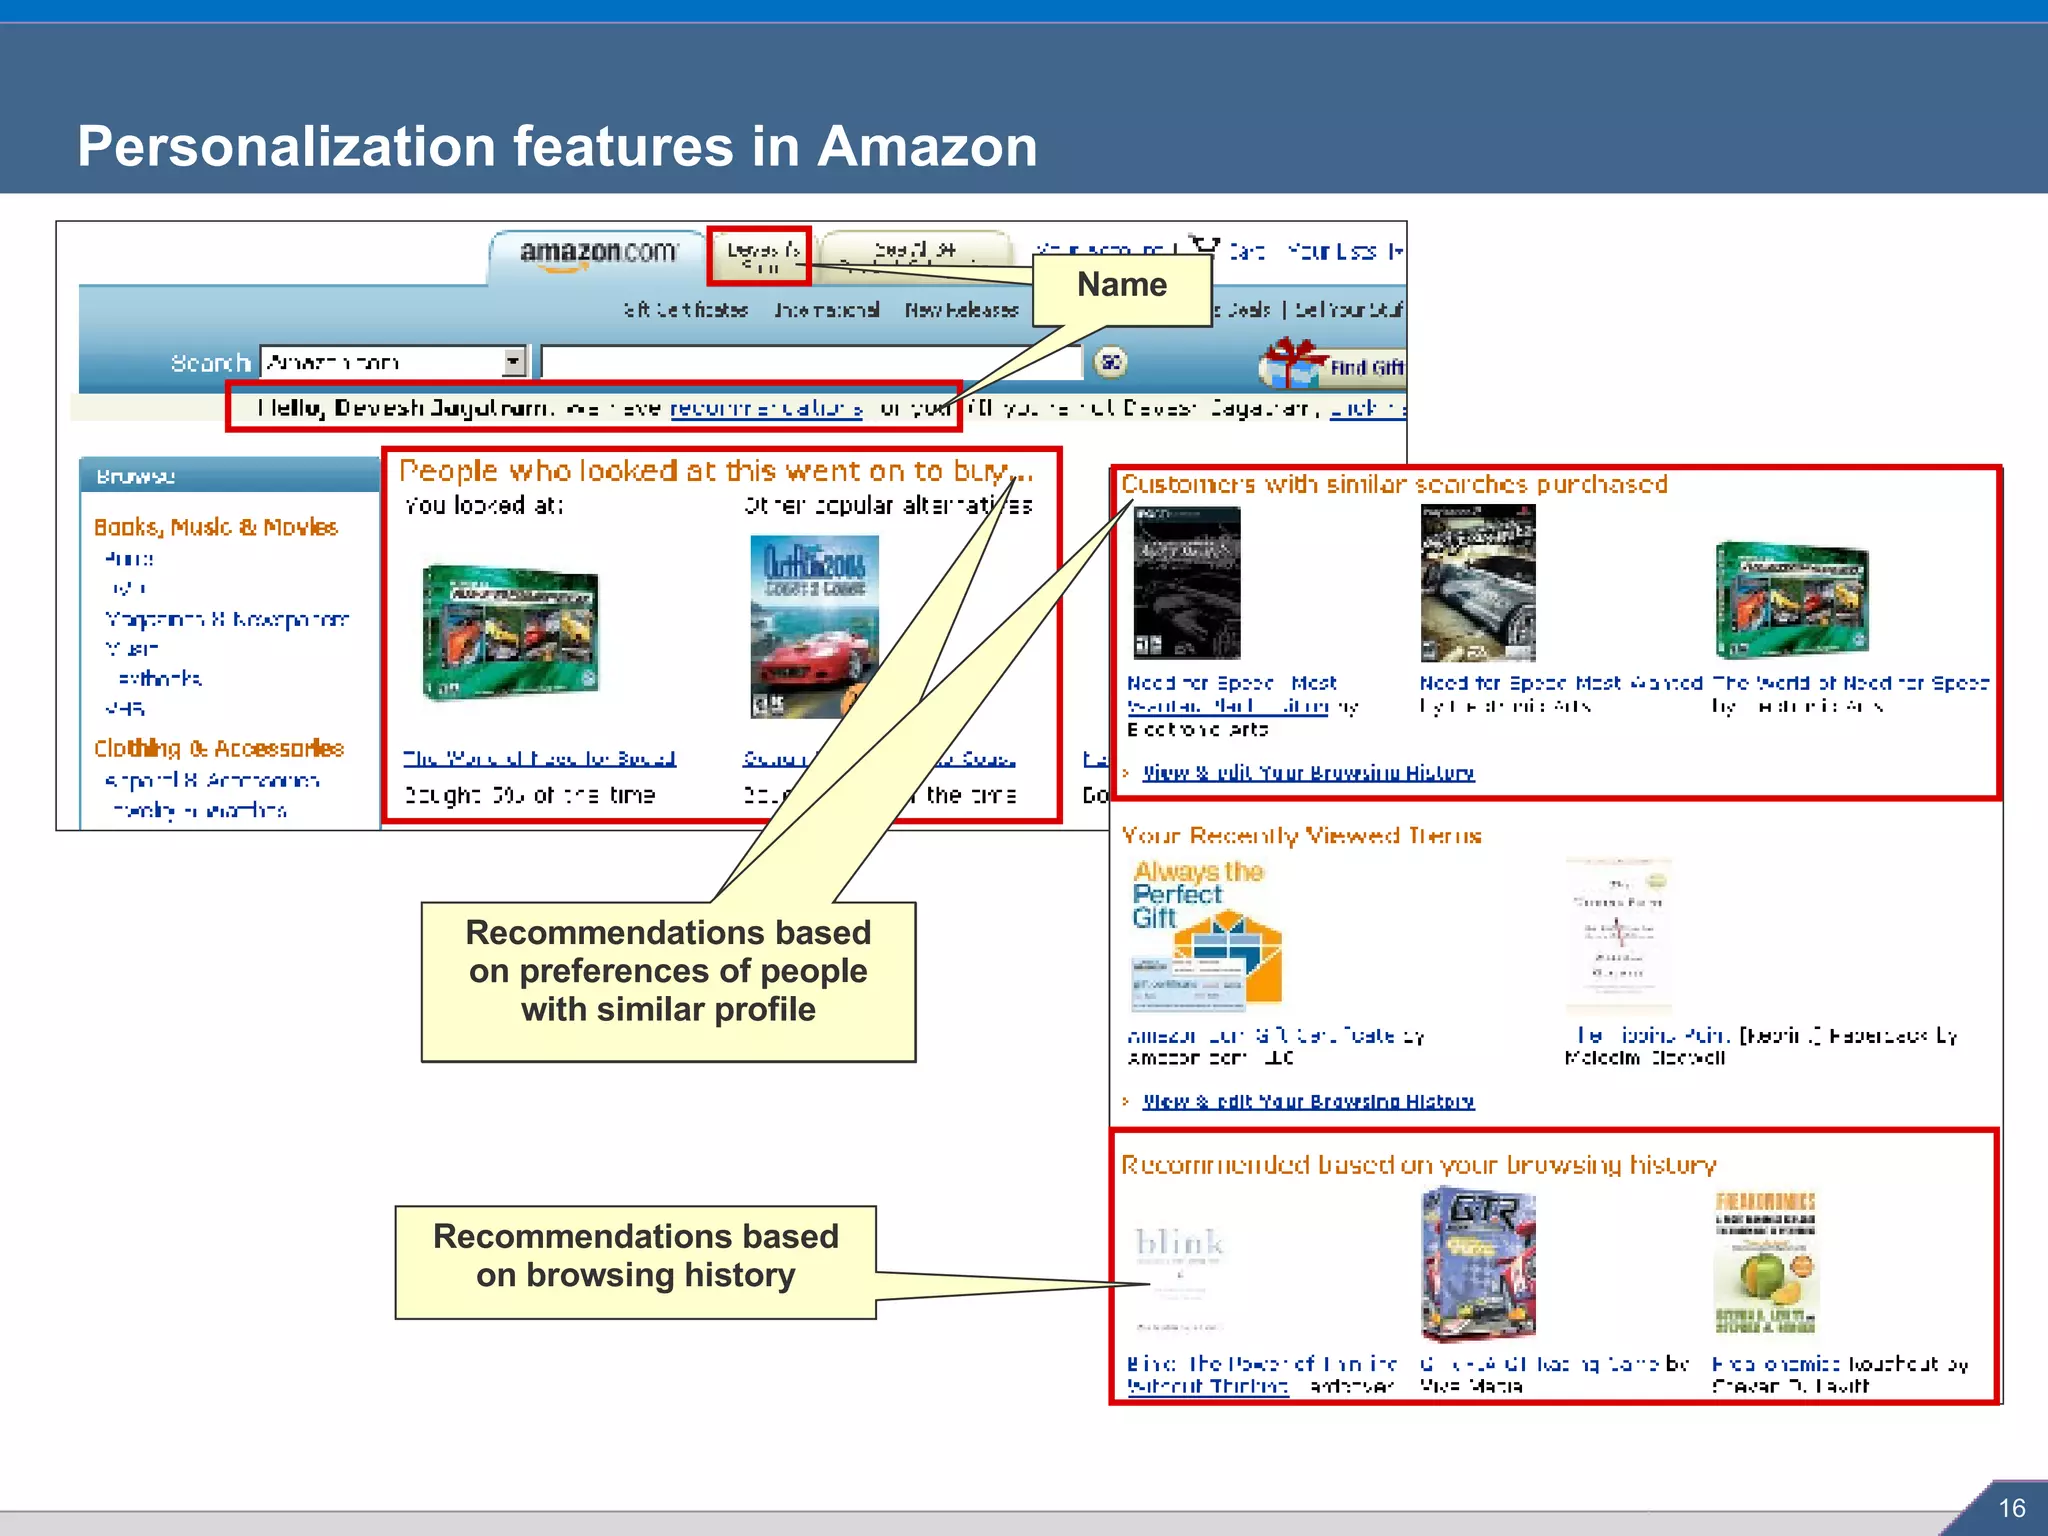2048x1536 pixels.
Task: Click the Freakonomics book cover
Action: 1766,1263
